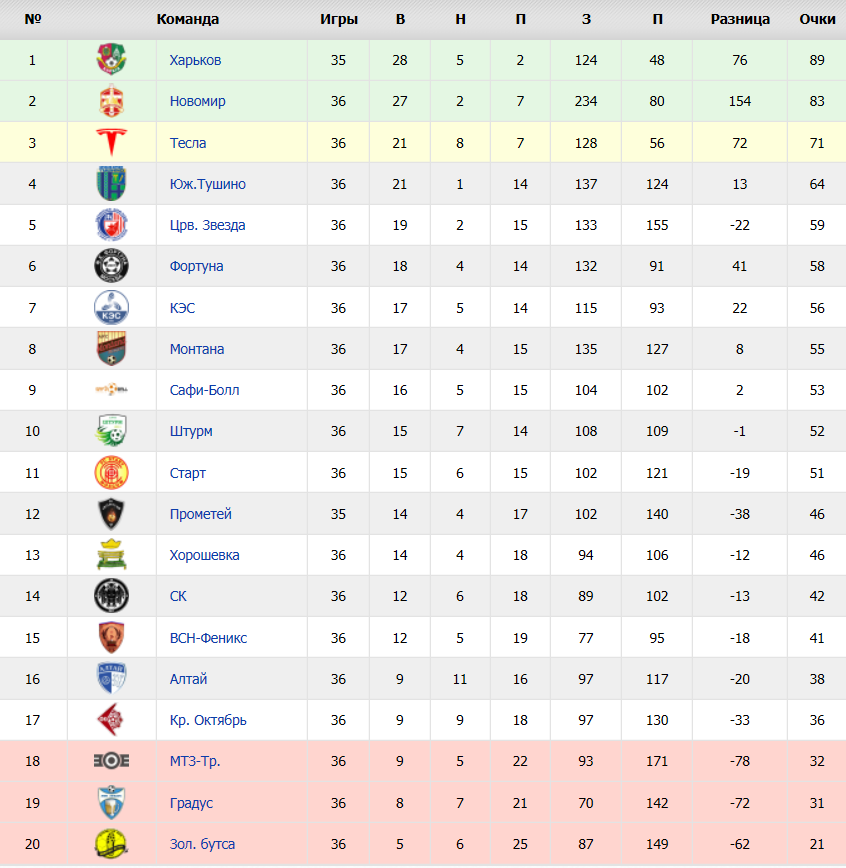Image resolution: width=846 pixels, height=868 pixels.
Task: Click the Очки column header
Action: [x=817, y=19]
